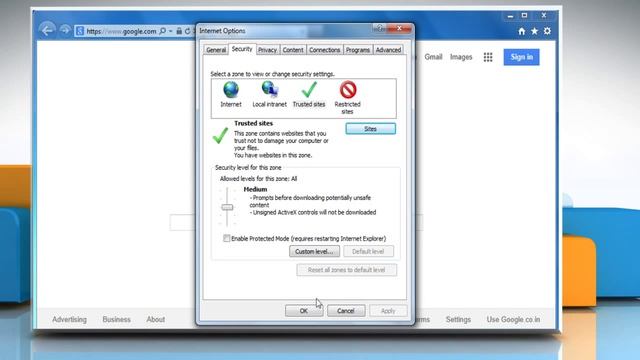The height and width of the screenshot is (360, 640).
Task: Select the Internet zone globe icon
Action: pos(231,90)
